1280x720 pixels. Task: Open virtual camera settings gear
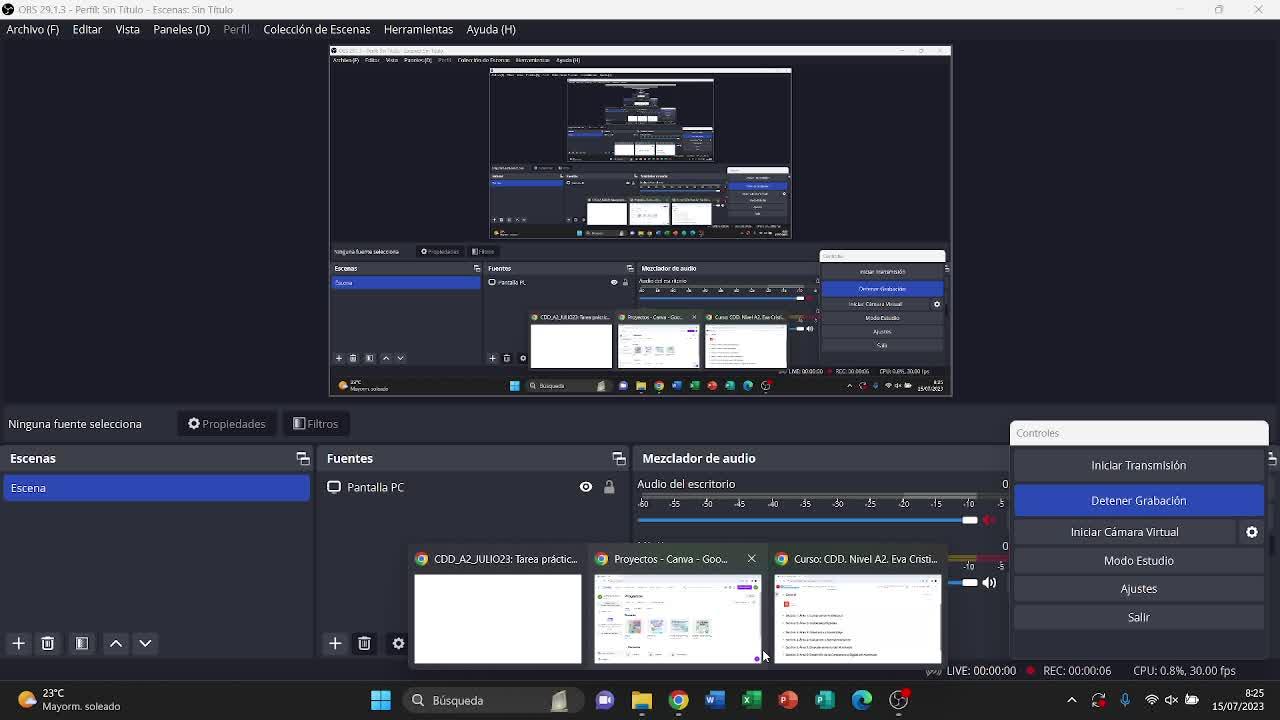point(1251,532)
